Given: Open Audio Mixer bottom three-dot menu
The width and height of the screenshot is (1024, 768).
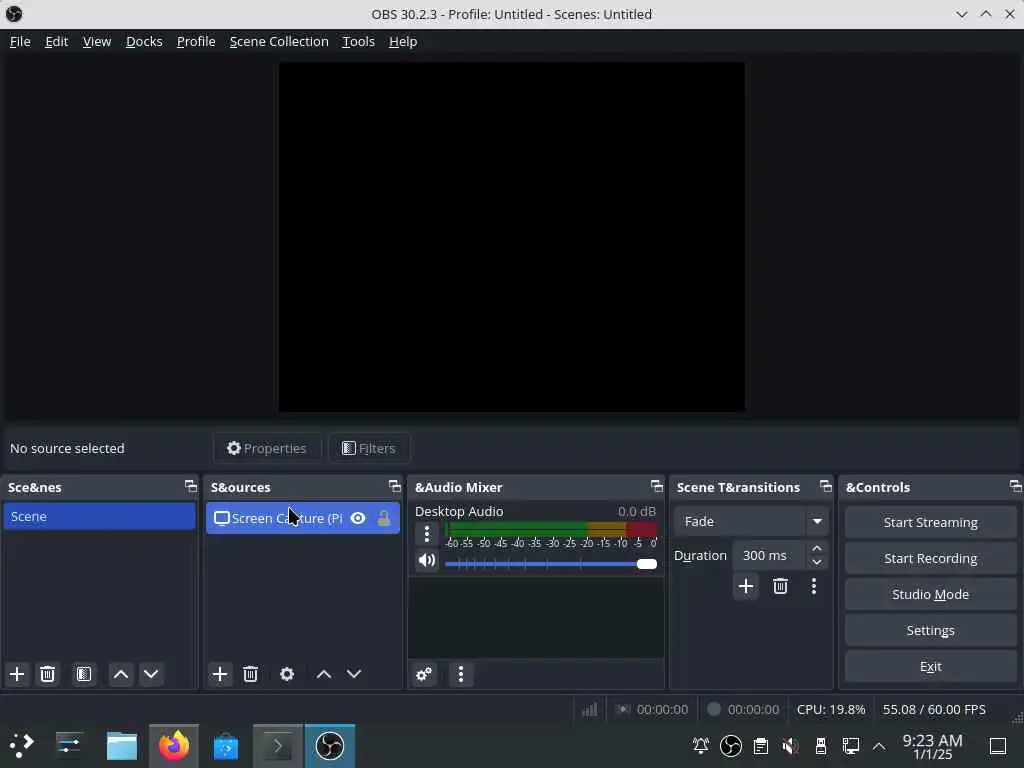Looking at the screenshot, I should click(461, 674).
